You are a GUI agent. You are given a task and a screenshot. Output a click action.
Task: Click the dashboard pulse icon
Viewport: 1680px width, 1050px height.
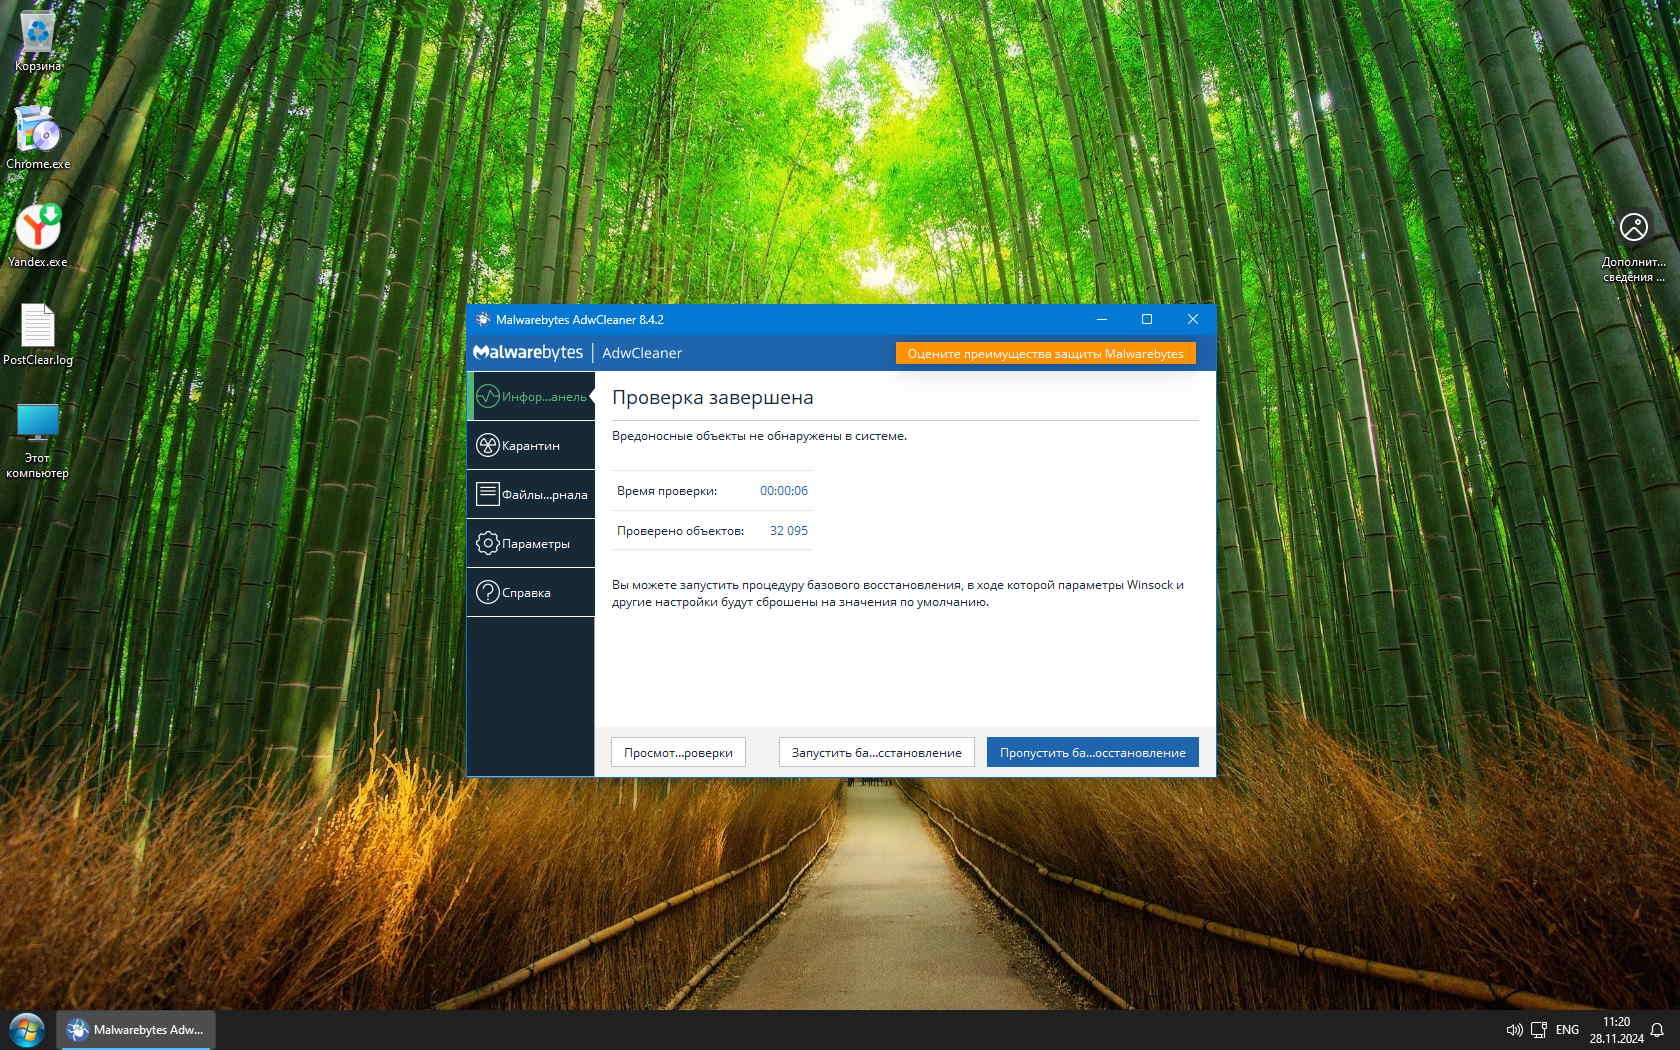pyautogui.click(x=487, y=396)
